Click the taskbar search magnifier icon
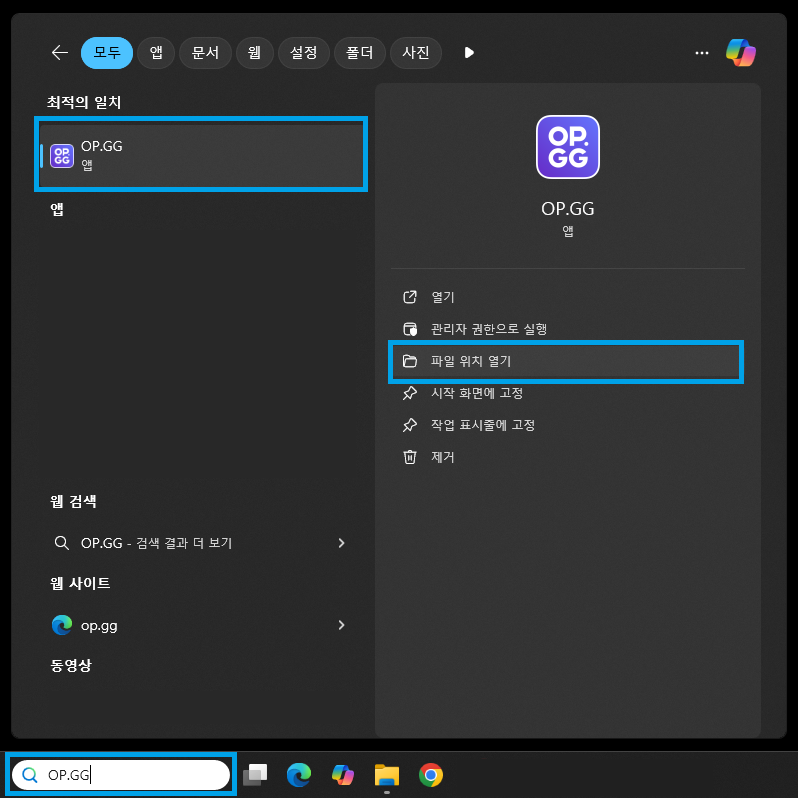The height and width of the screenshot is (798, 798). point(30,775)
